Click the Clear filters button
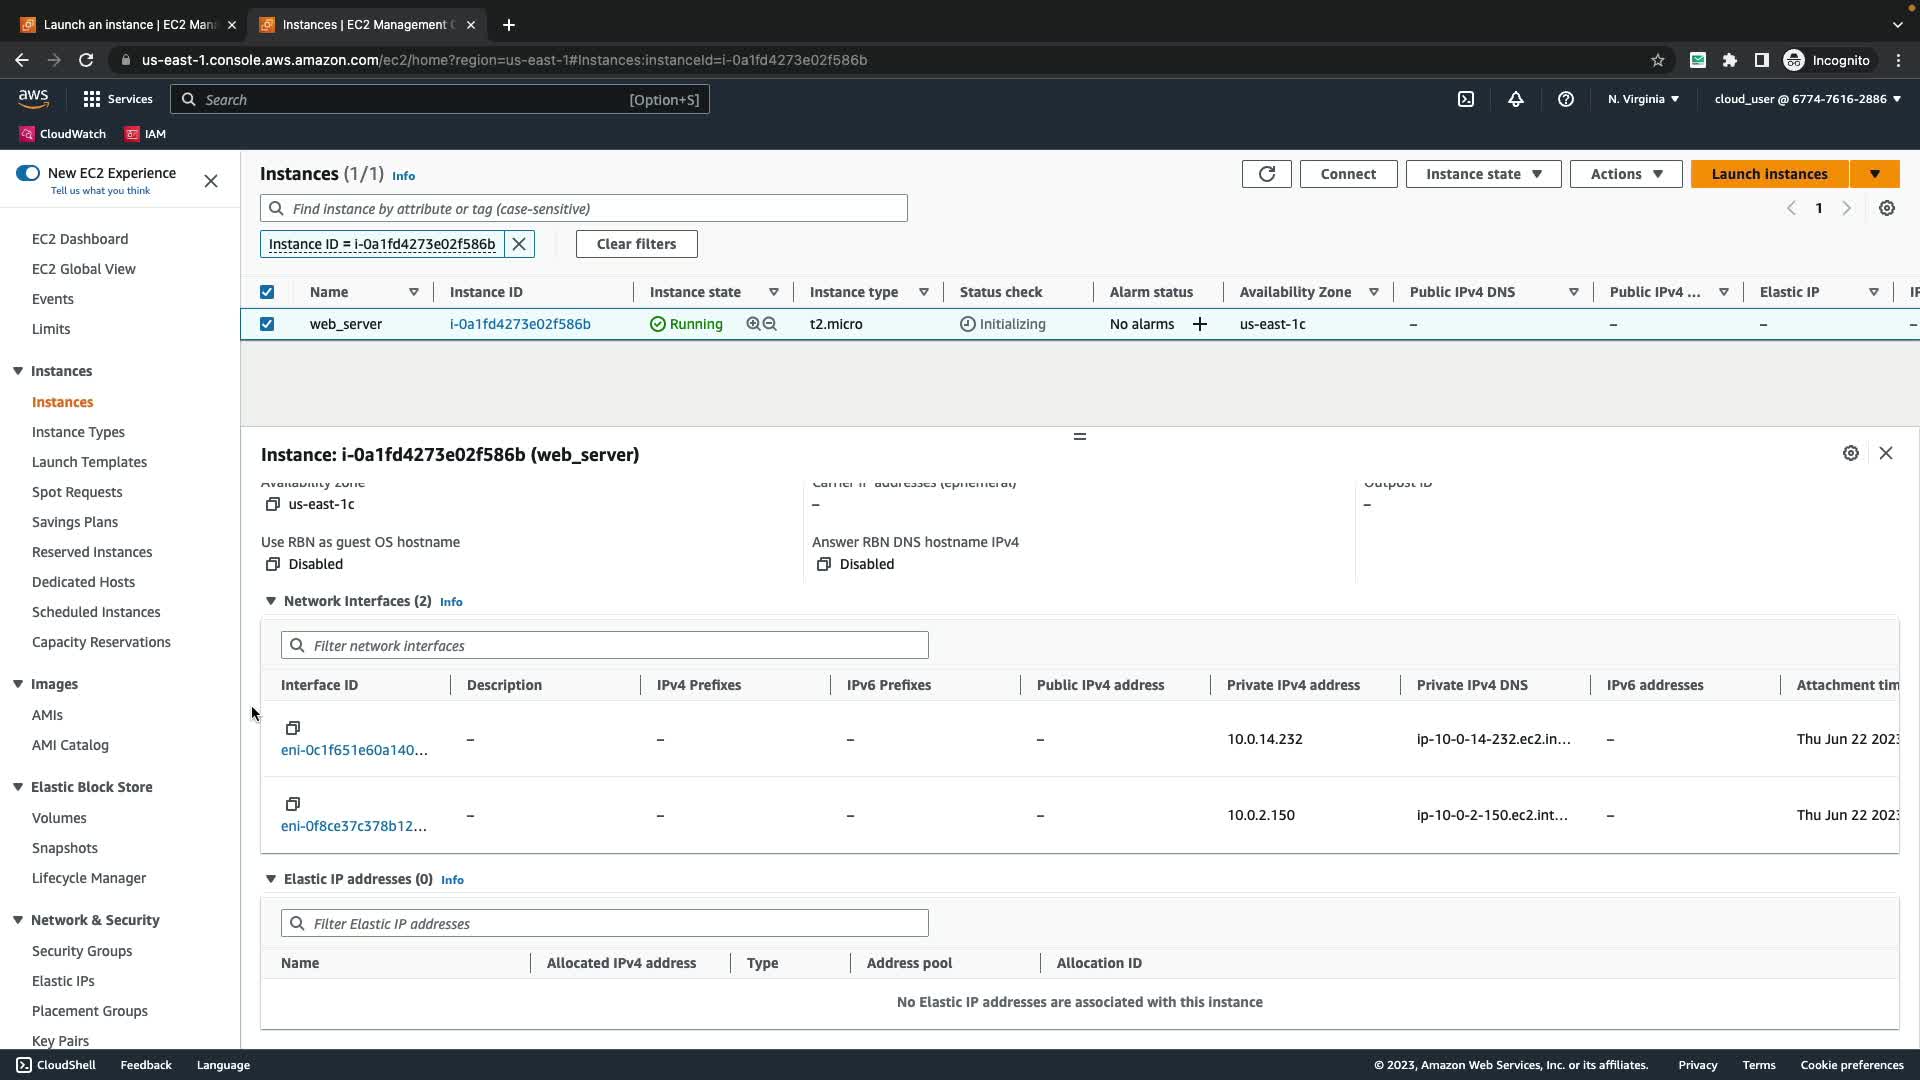1920x1080 pixels. (636, 244)
